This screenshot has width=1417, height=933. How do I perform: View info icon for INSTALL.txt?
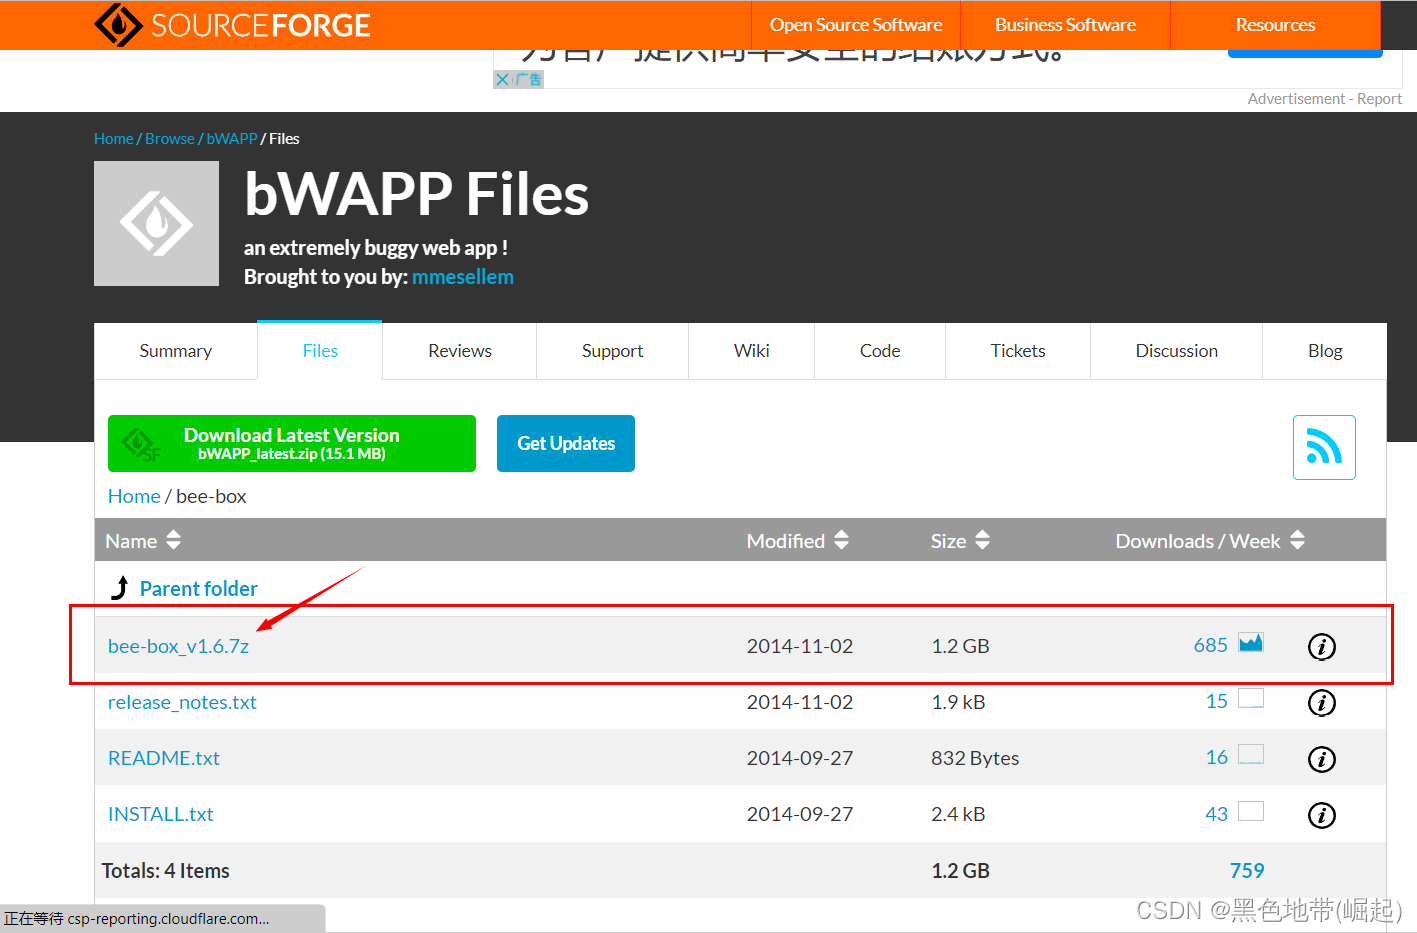point(1322,815)
